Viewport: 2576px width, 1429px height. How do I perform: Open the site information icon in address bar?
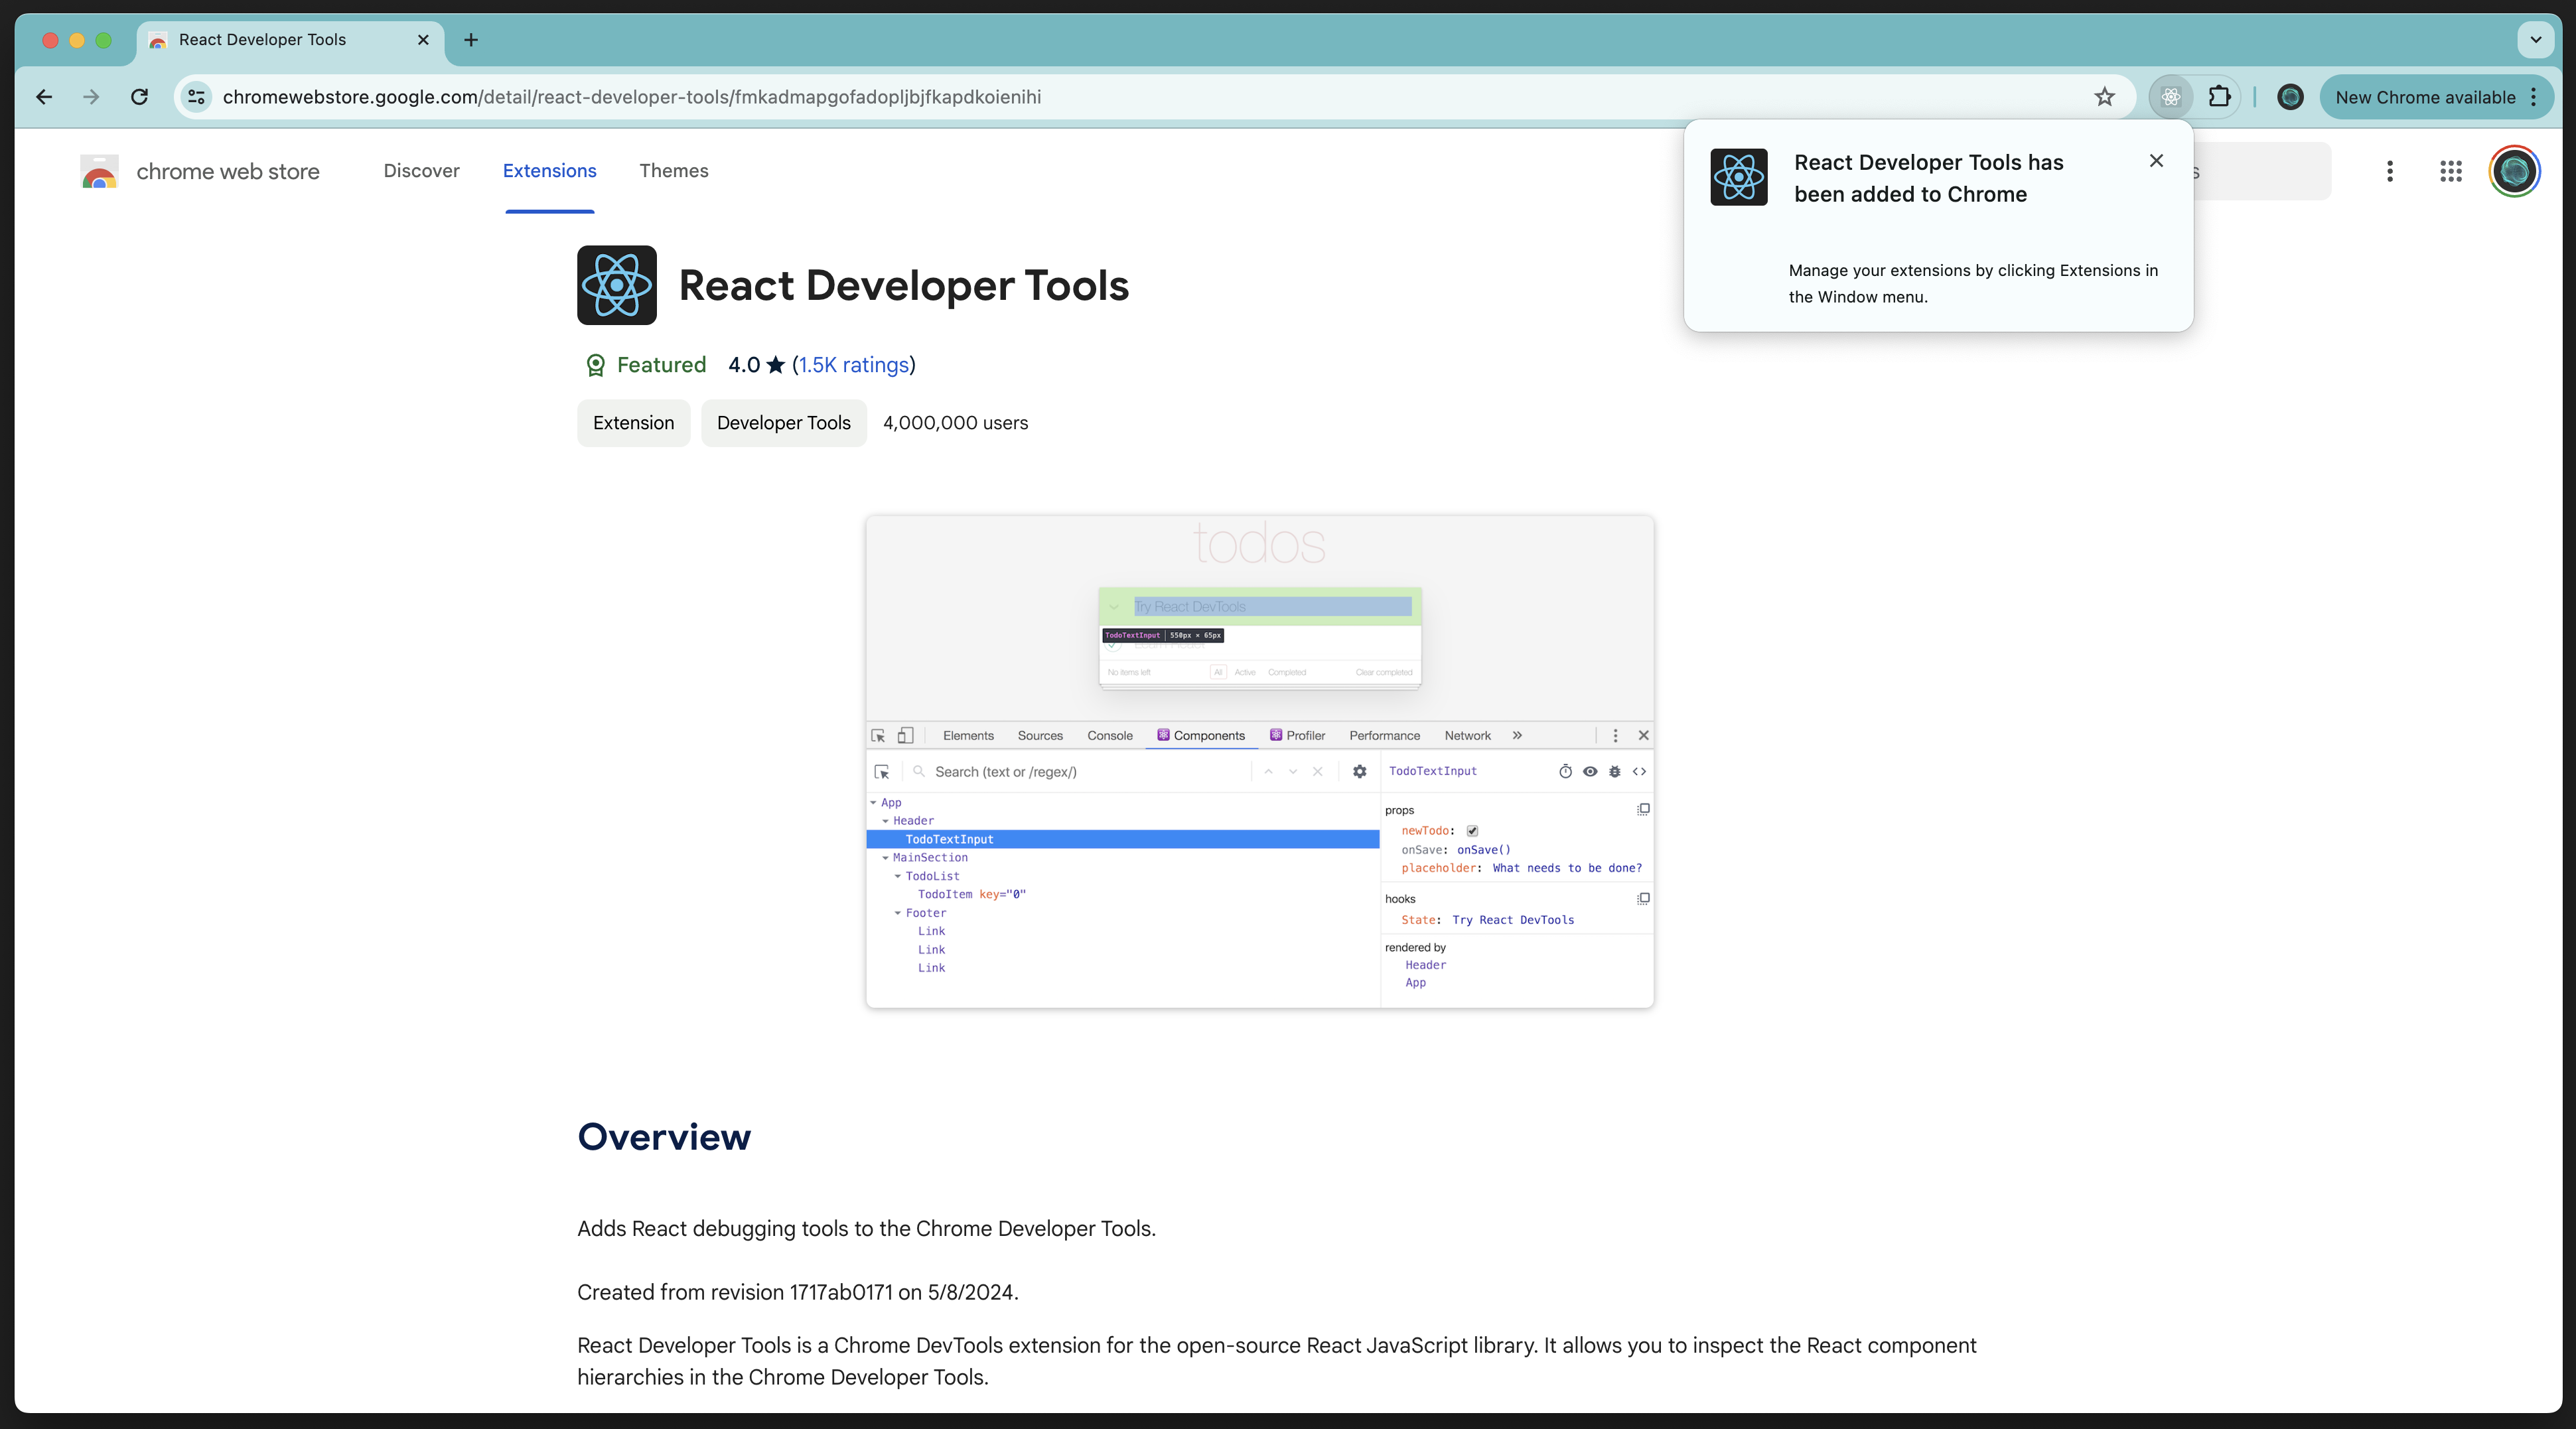[x=197, y=97]
